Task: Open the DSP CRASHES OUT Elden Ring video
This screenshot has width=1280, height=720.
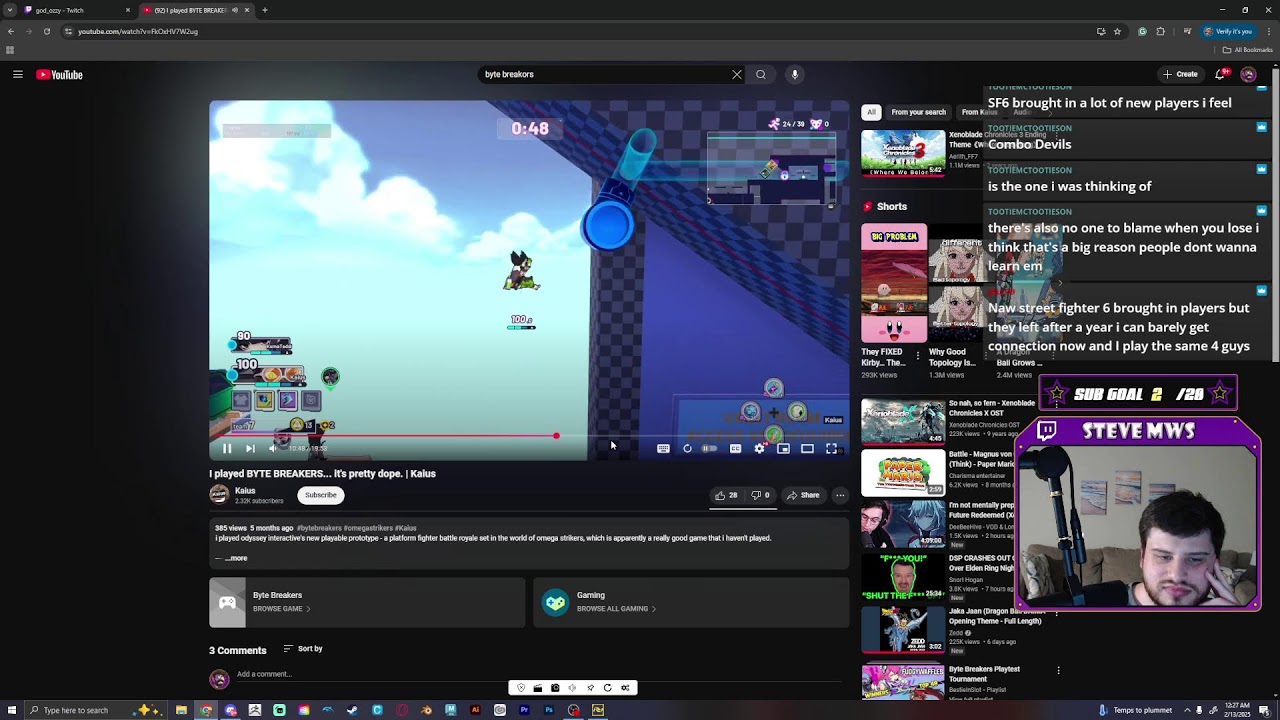Action: [x=903, y=575]
